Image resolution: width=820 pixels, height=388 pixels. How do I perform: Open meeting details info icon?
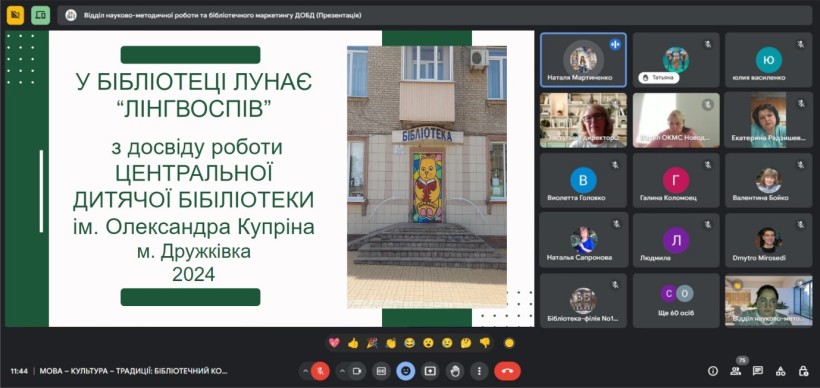(713, 371)
